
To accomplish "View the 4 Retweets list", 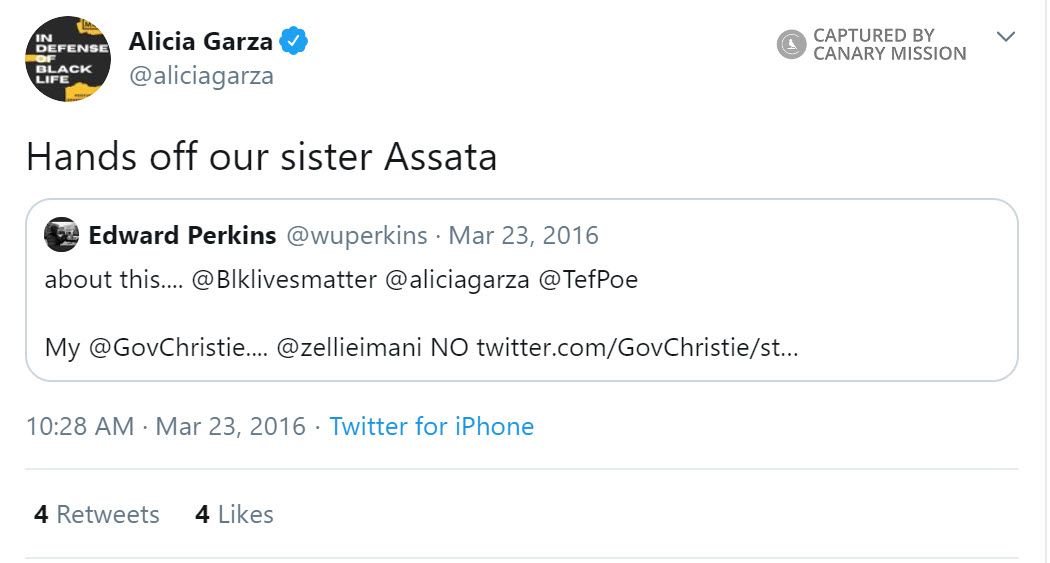I will (x=97, y=514).
